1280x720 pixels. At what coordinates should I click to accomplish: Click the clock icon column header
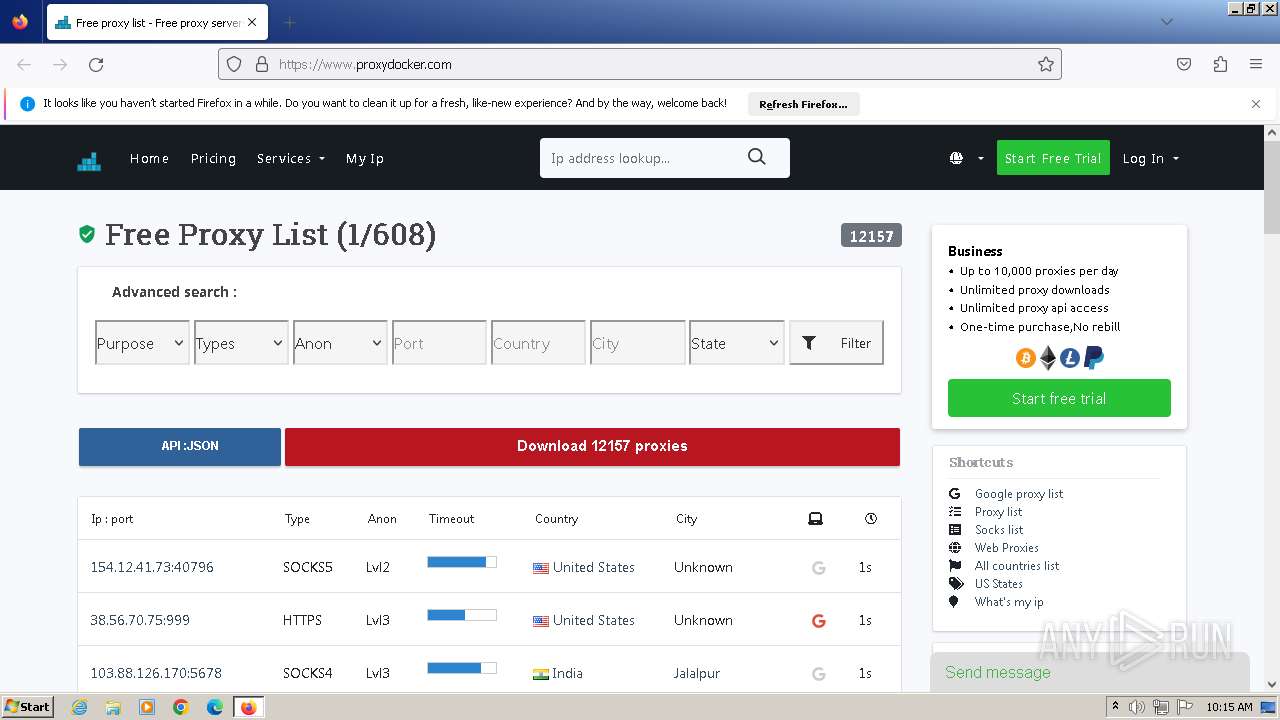pos(871,518)
